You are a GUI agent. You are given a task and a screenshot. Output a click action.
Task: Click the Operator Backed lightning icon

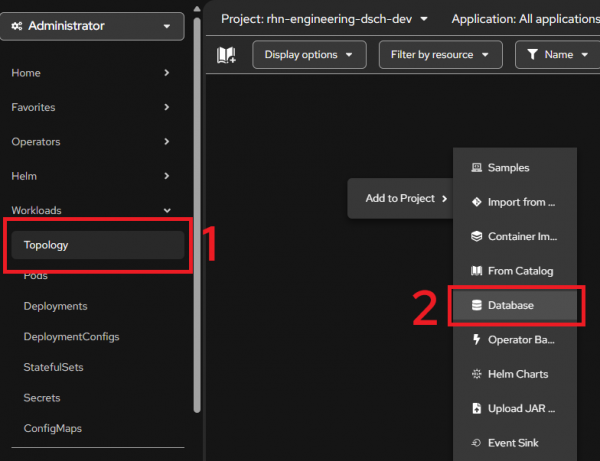pos(476,340)
